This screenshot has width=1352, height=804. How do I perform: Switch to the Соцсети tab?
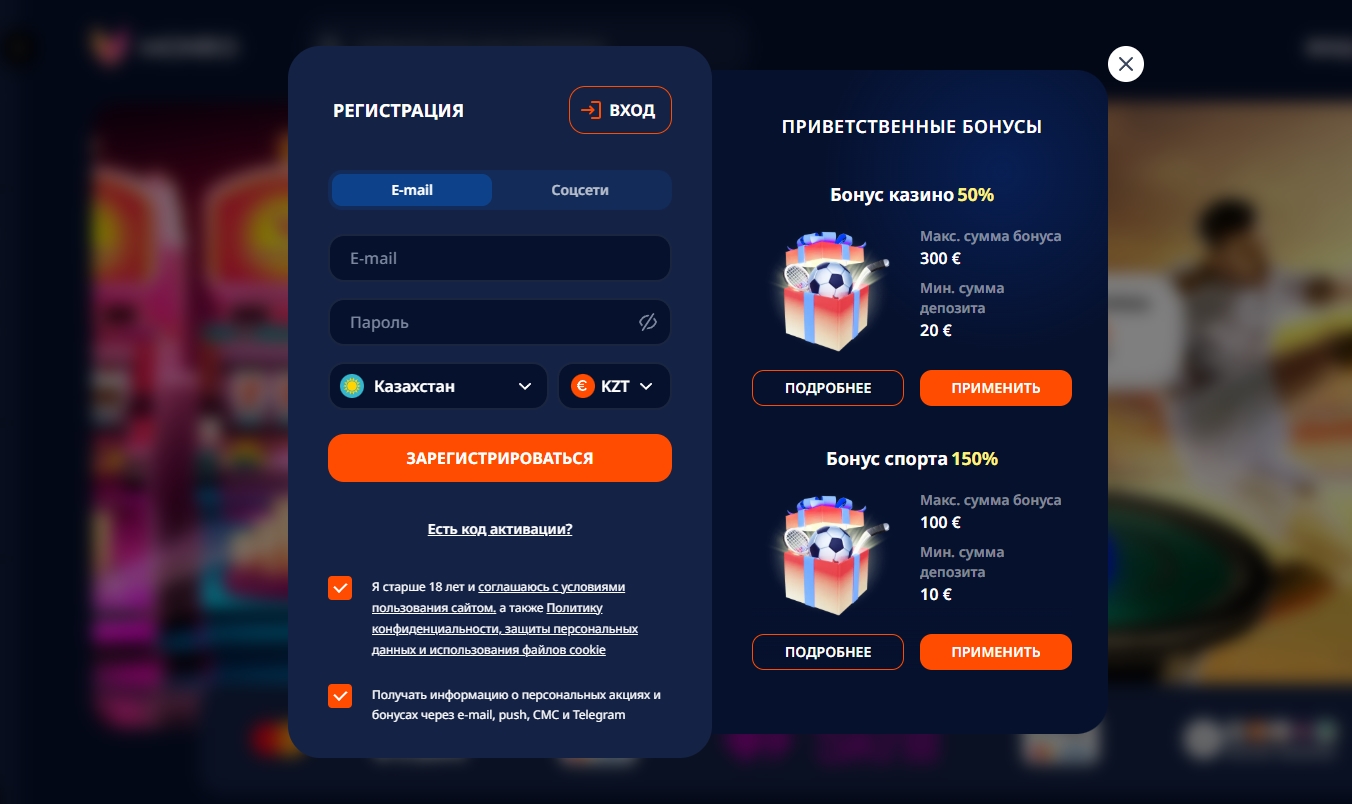(580, 190)
